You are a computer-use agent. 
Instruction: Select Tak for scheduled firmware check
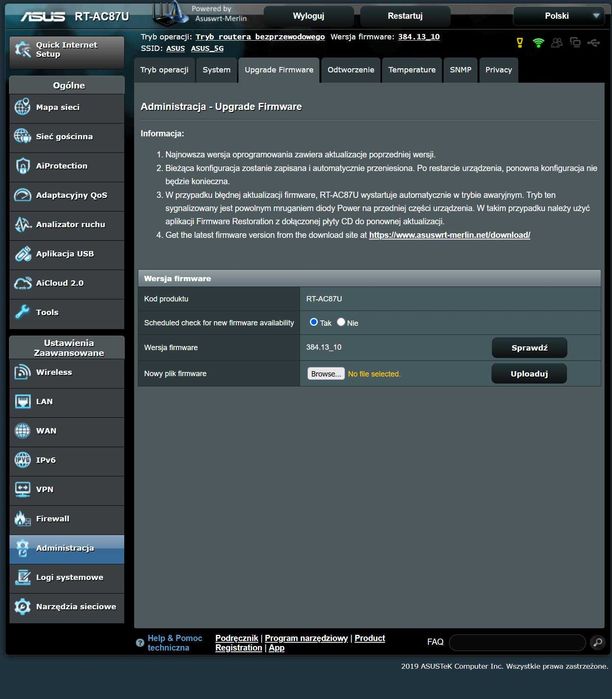[314, 322]
